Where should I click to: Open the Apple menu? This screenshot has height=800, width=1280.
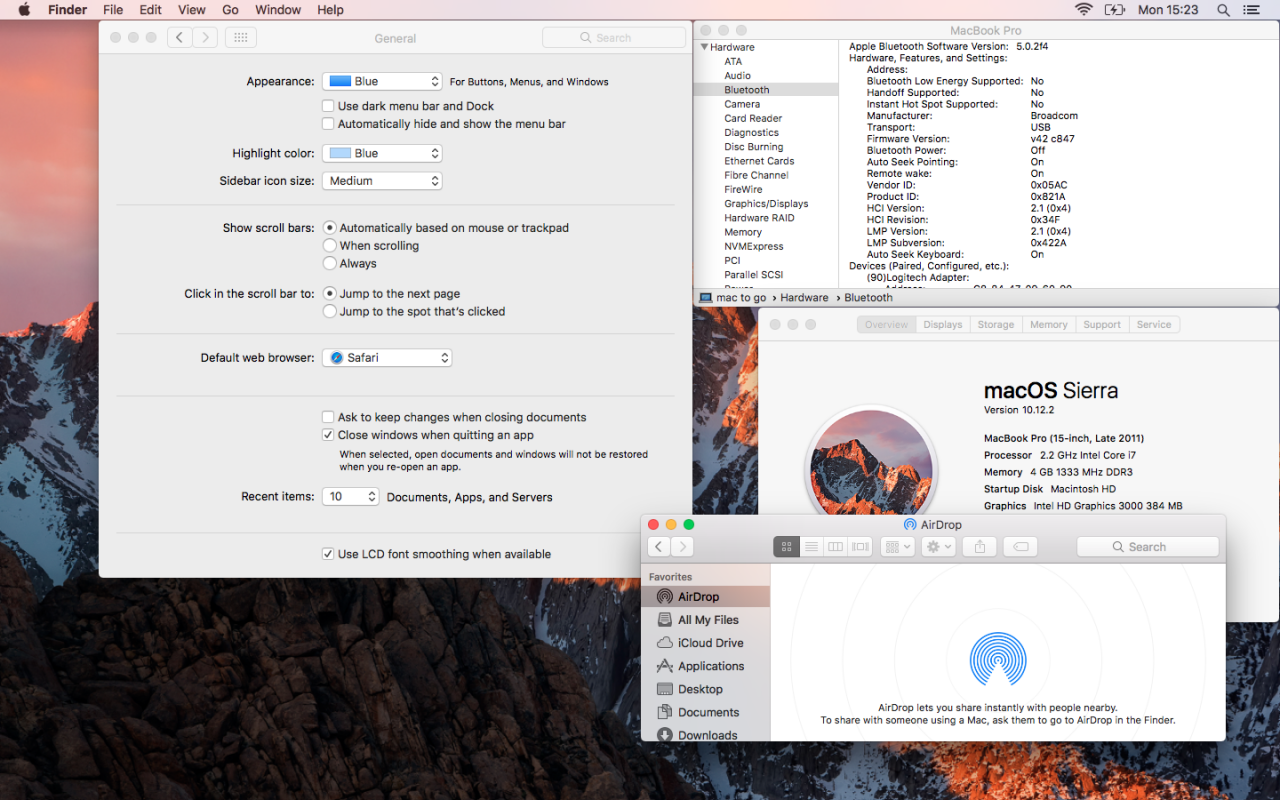click(24, 10)
